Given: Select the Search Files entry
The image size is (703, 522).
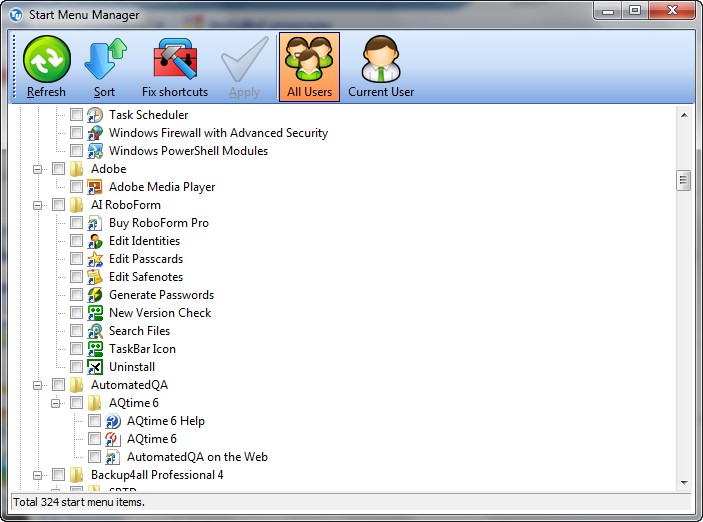Looking at the screenshot, I should click(x=139, y=331).
